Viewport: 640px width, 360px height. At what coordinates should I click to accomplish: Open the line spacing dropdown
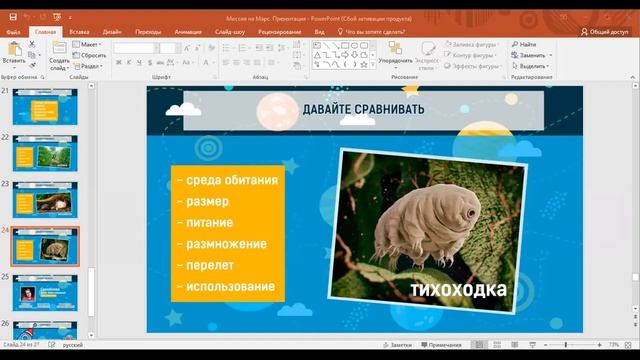[x=282, y=48]
